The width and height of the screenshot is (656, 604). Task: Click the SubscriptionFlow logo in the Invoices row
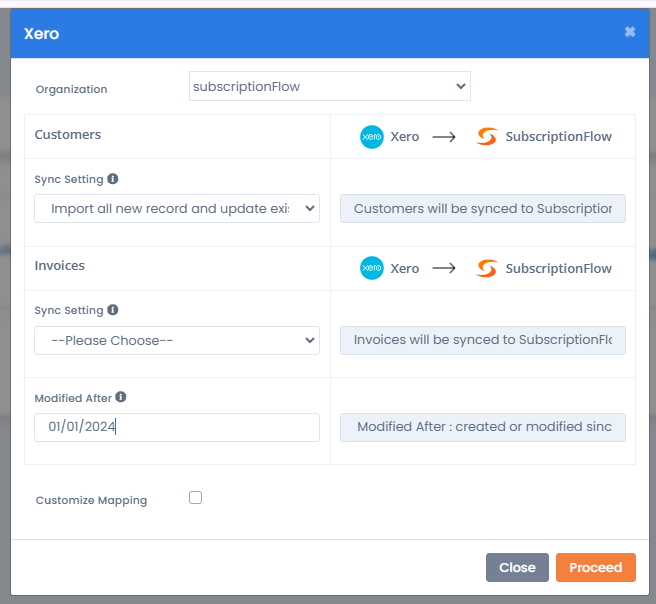487,268
